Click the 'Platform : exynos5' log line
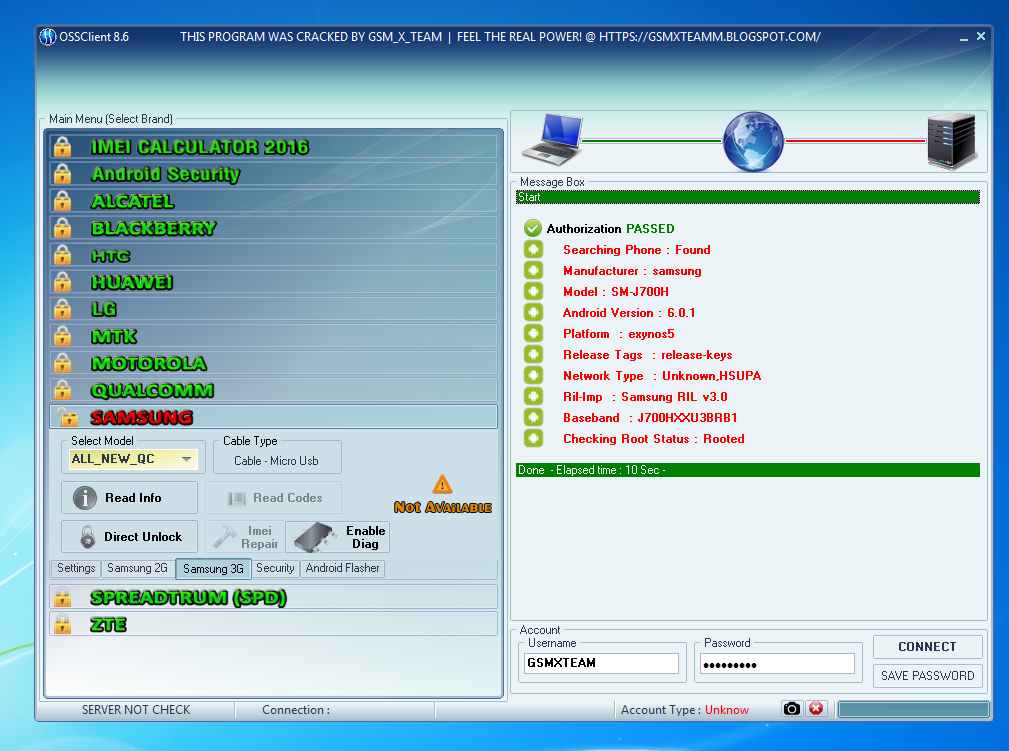1009x751 pixels. [618, 334]
